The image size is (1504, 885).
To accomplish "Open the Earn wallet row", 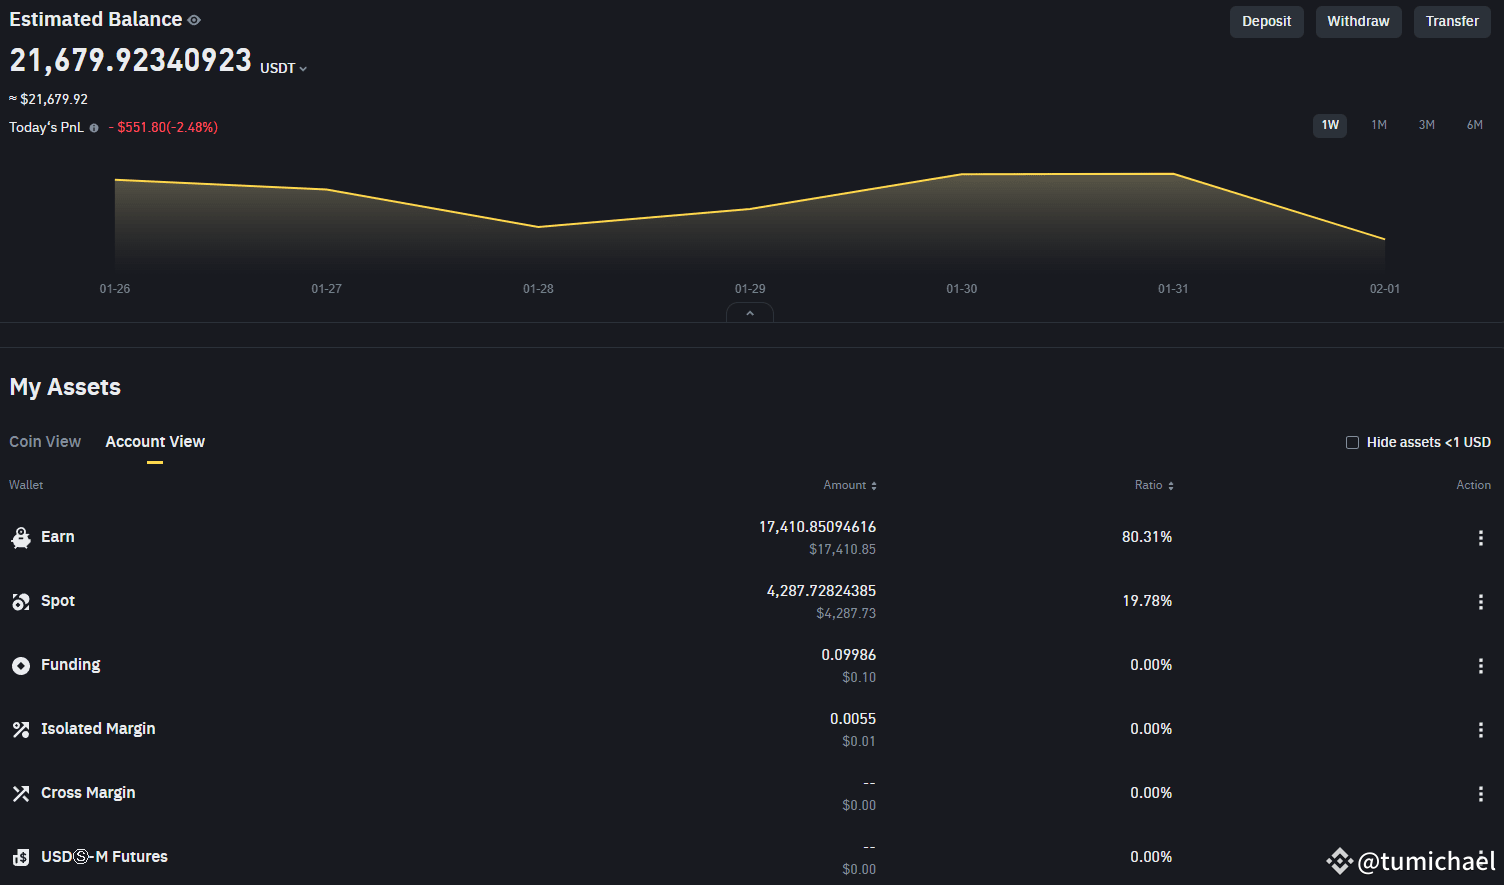I will coord(750,537).
